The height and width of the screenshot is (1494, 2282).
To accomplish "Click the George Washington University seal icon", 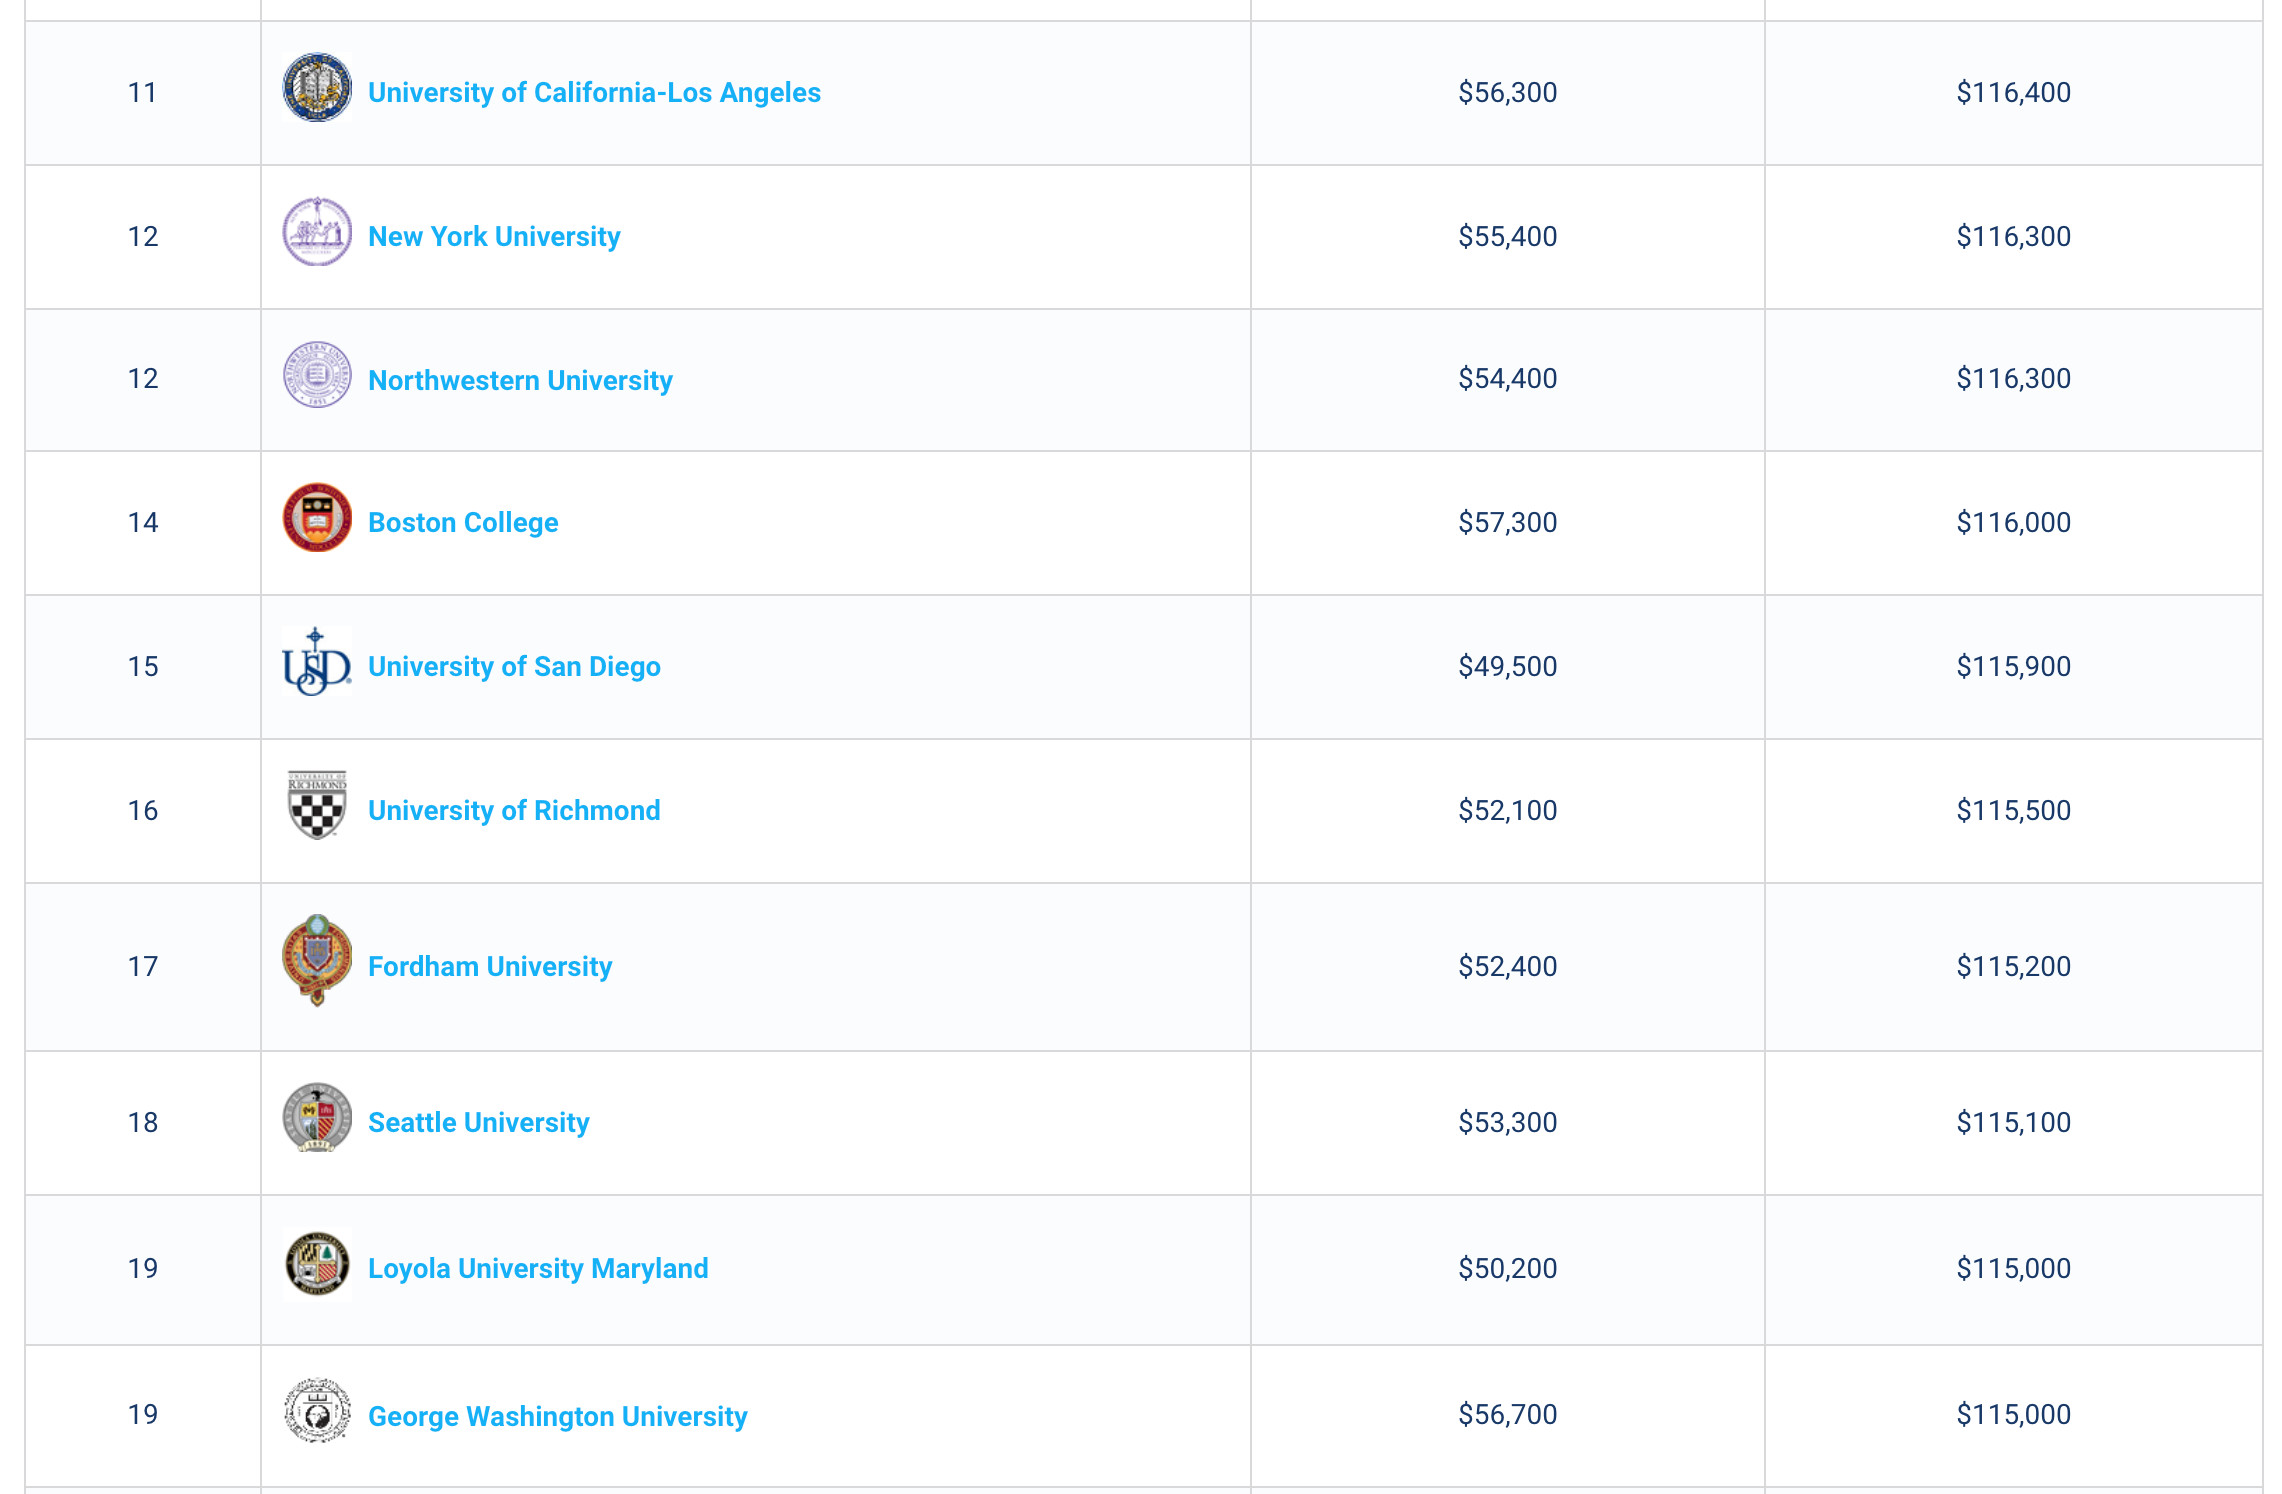I will [317, 1411].
